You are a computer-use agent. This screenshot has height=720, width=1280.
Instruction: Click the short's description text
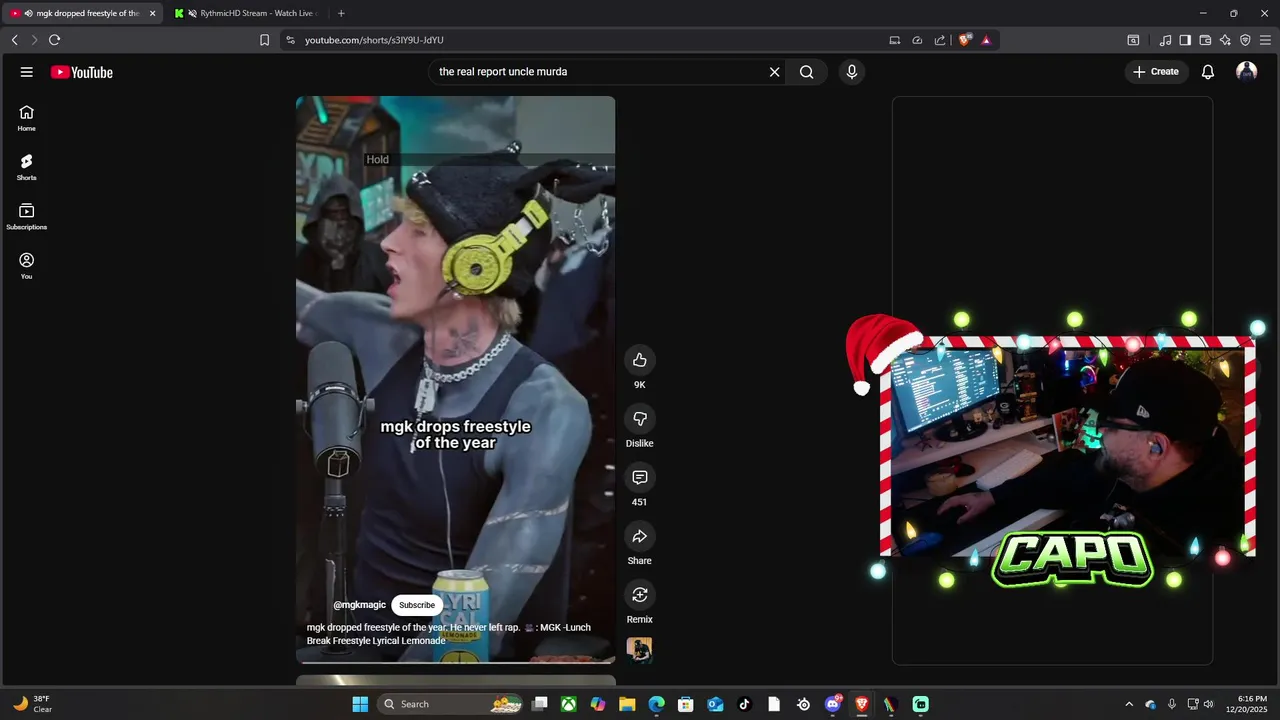click(x=449, y=634)
